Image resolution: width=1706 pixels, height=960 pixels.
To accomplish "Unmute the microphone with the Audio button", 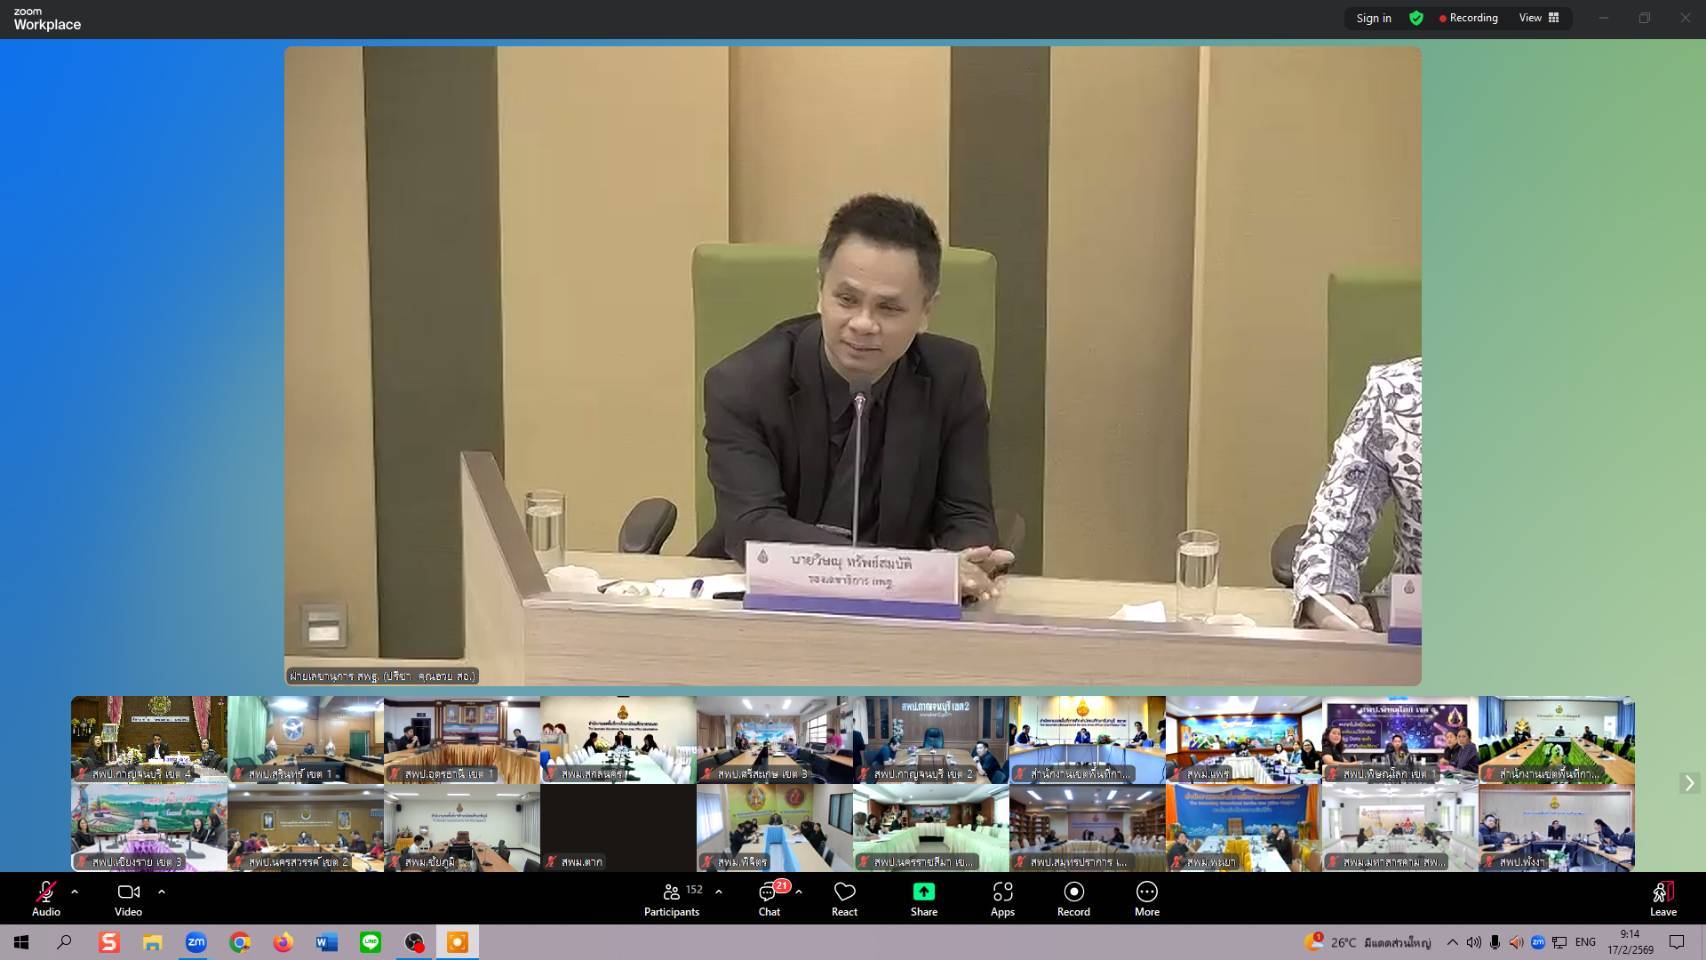I will (46, 897).
